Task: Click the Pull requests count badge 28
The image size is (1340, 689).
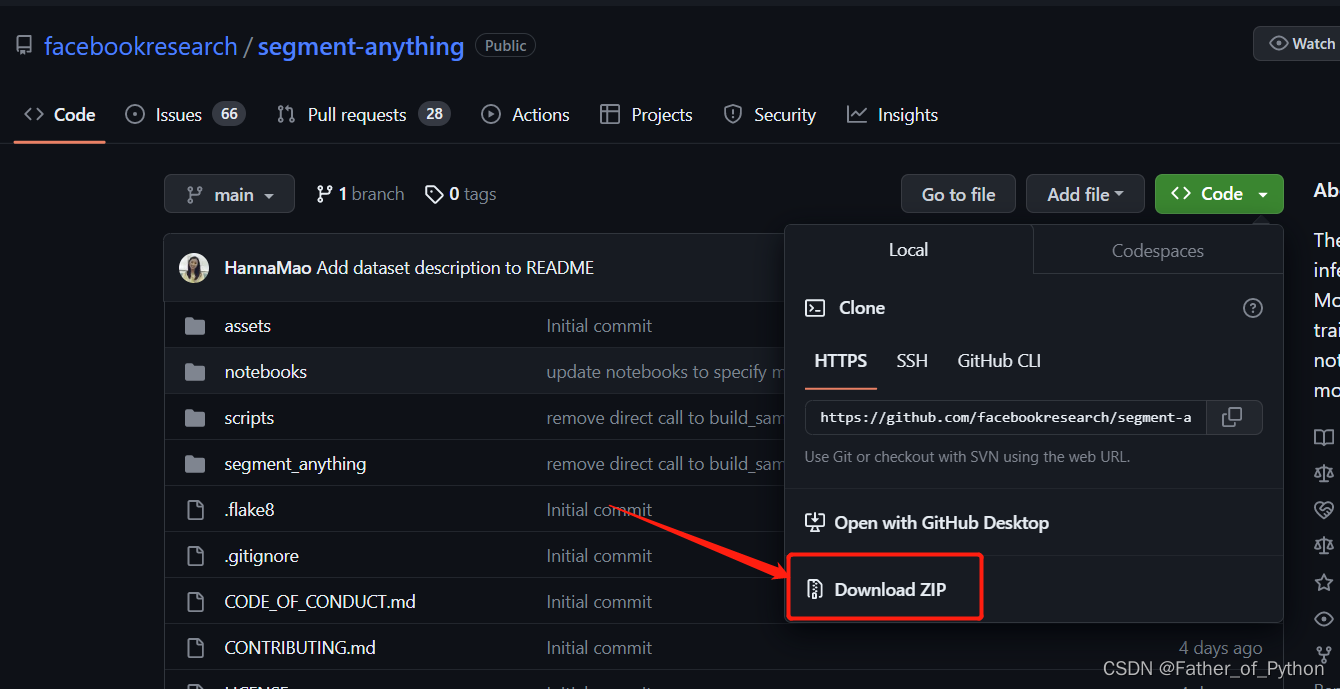Action: point(434,114)
